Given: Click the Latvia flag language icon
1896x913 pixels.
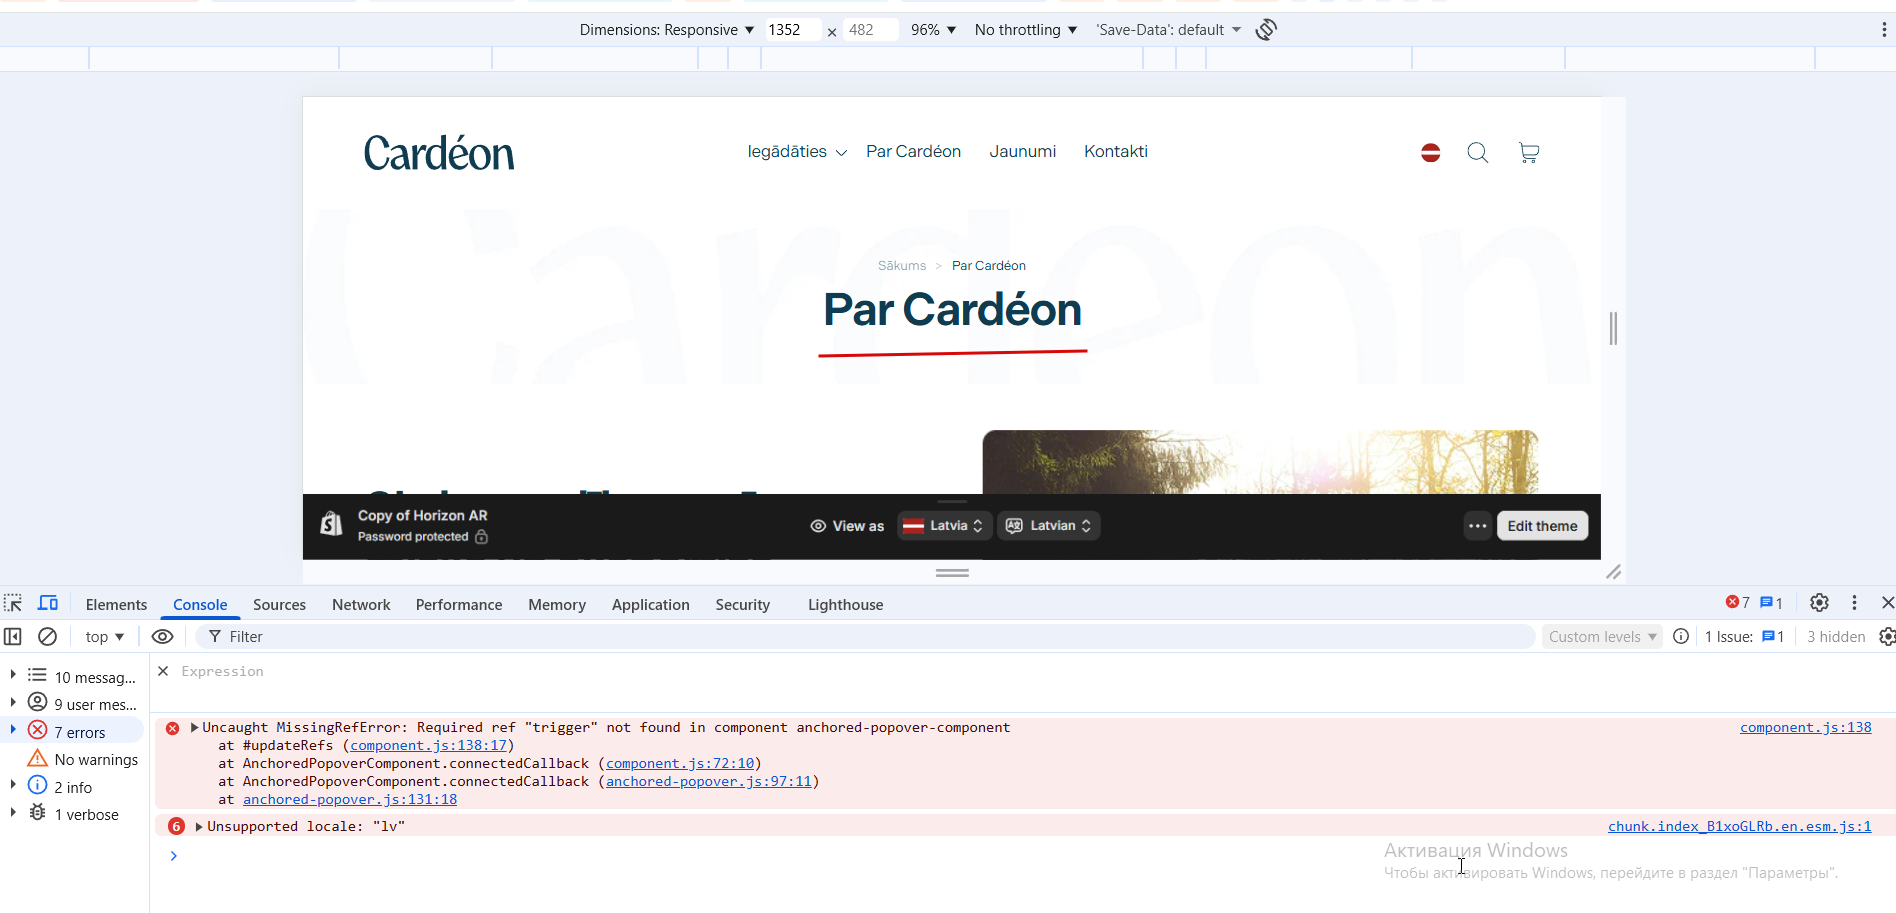Looking at the screenshot, I should [x=1431, y=153].
